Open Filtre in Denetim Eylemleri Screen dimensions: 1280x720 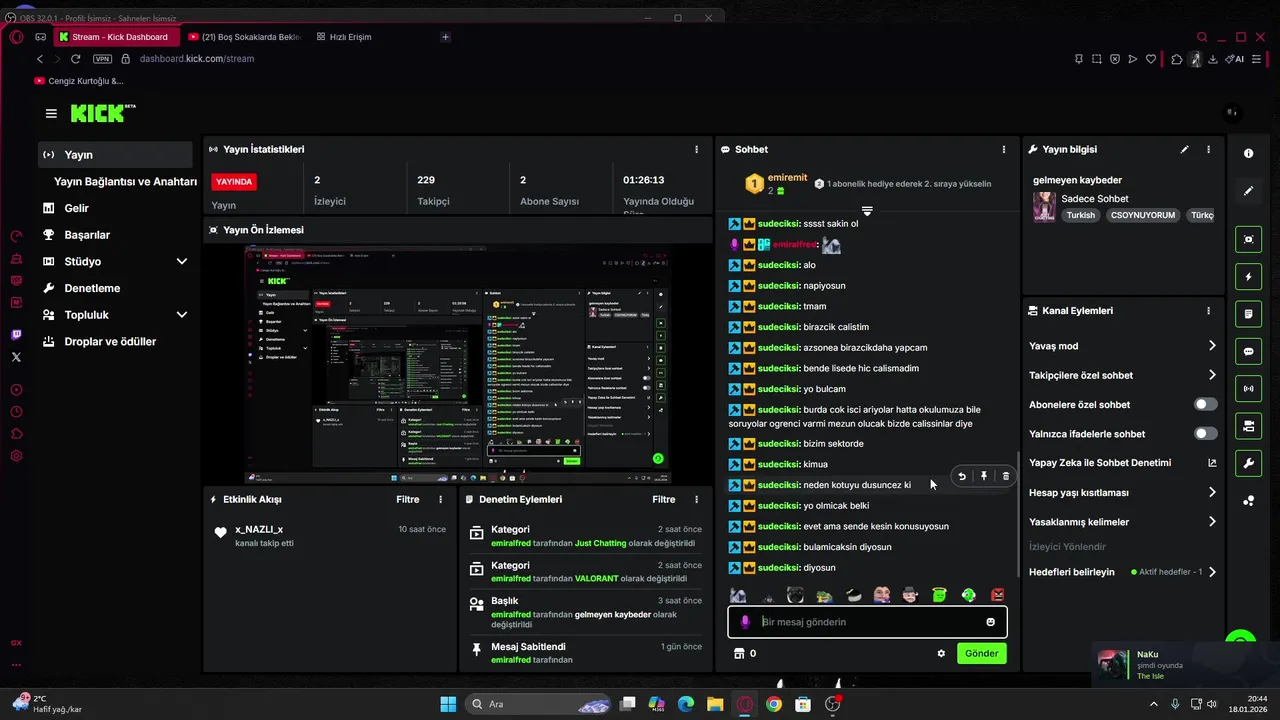[x=663, y=499]
